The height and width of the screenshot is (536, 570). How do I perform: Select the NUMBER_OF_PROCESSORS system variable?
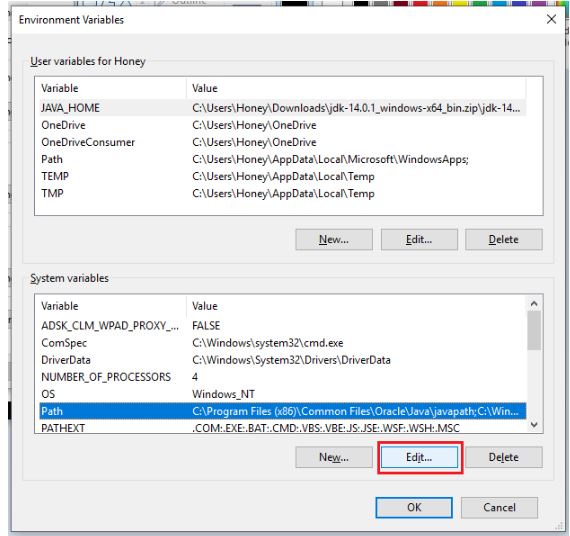[x=283, y=377]
